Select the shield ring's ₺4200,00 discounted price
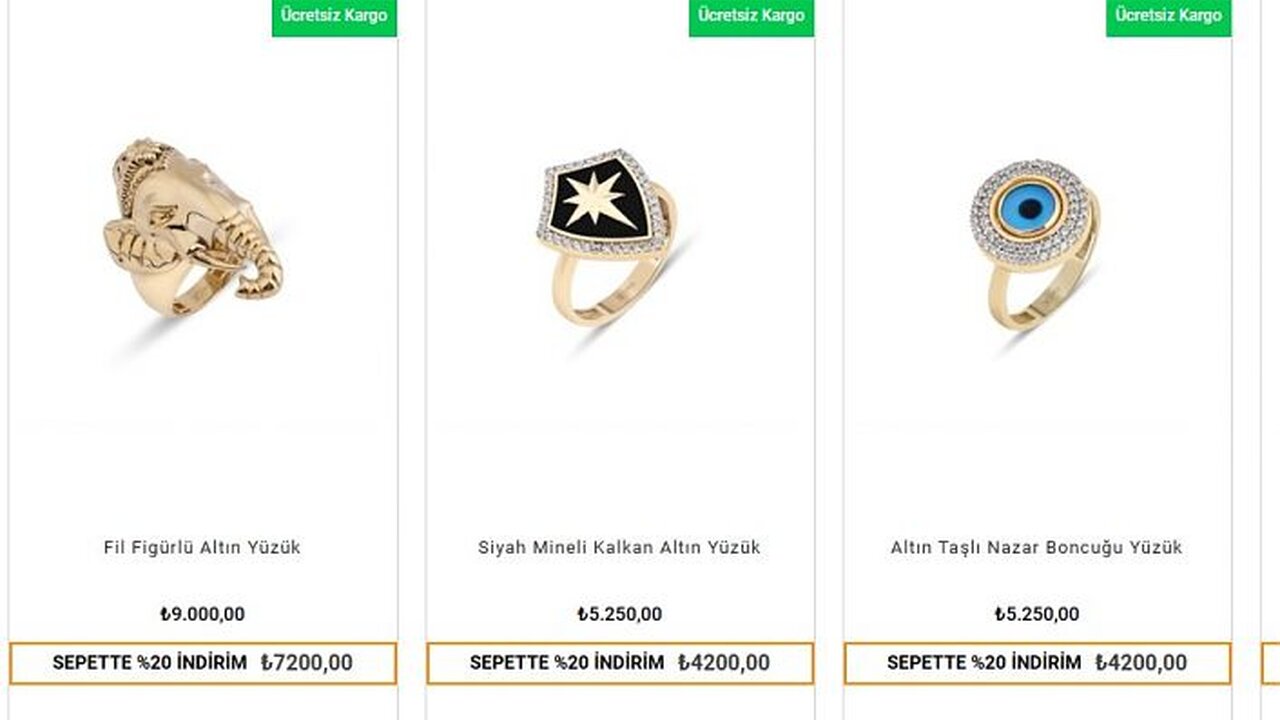 pos(723,662)
